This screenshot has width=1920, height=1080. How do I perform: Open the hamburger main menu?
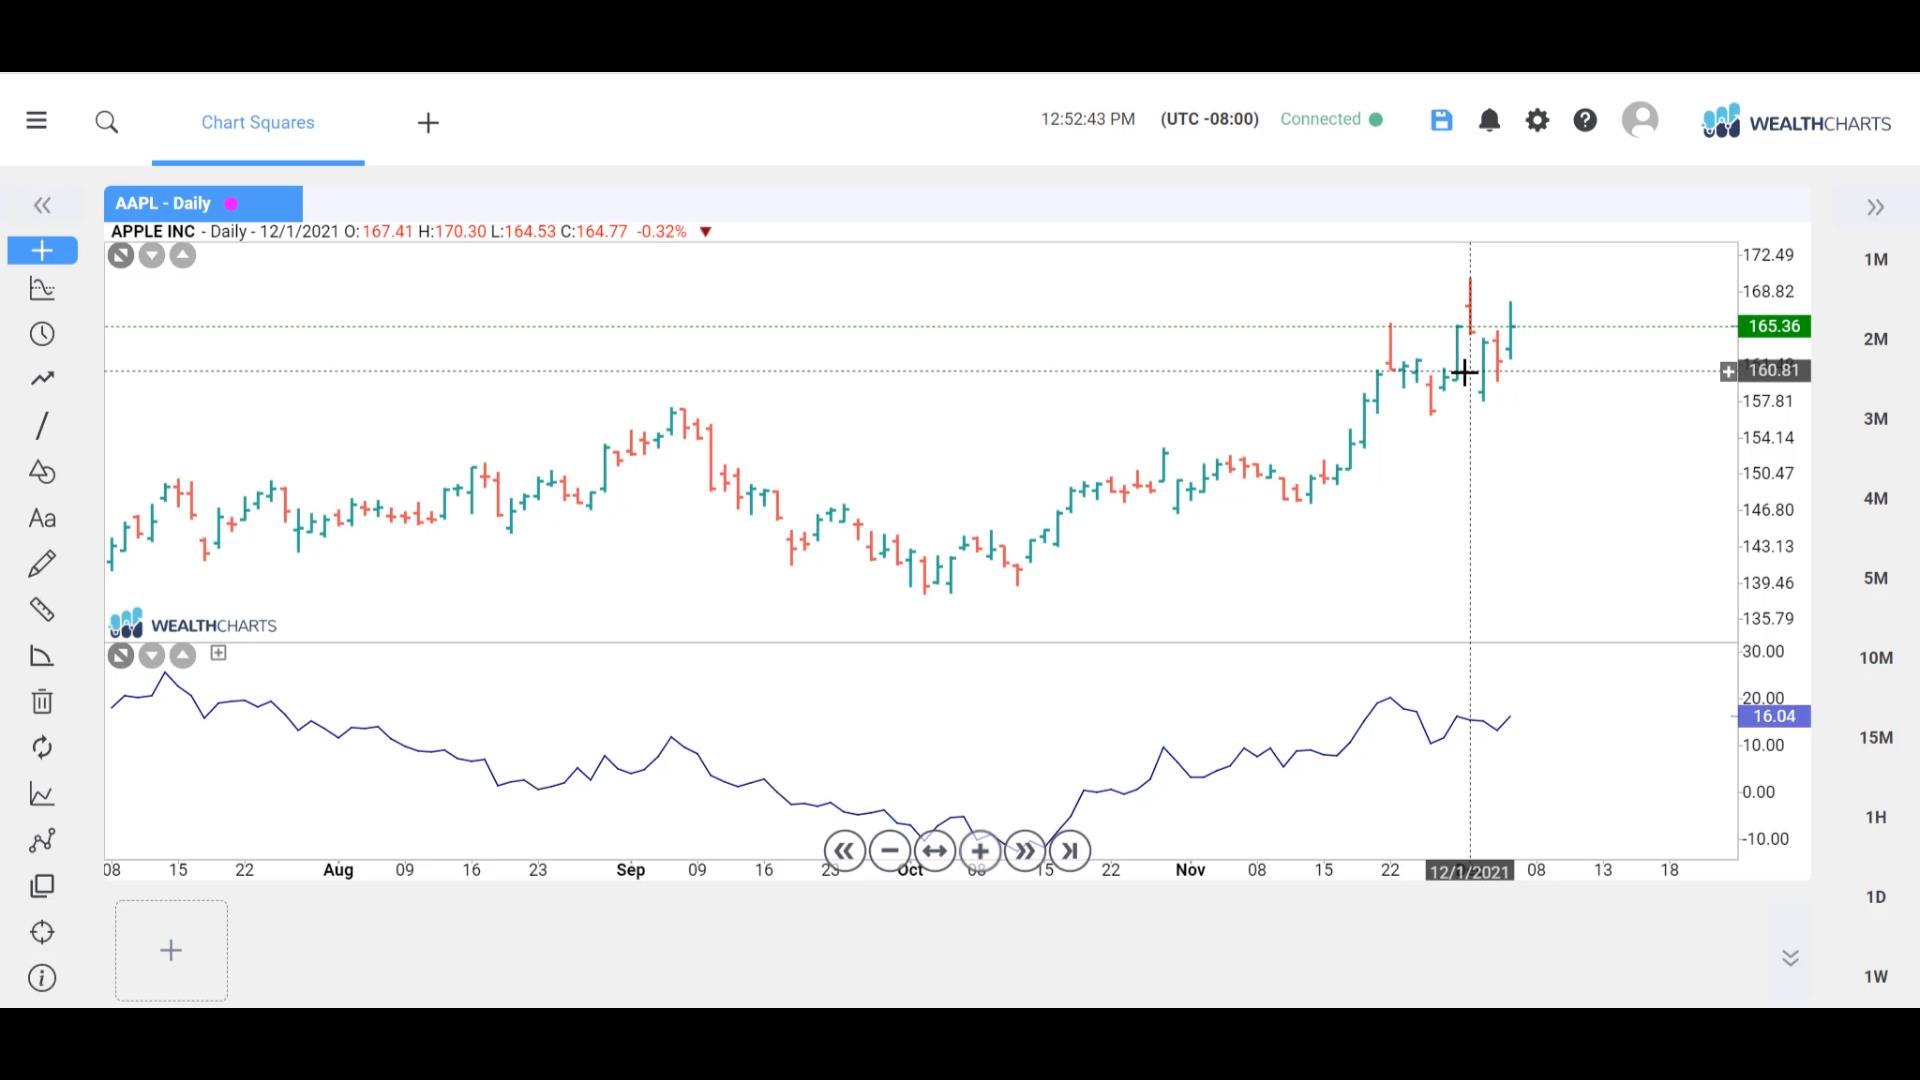click(37, 121)
